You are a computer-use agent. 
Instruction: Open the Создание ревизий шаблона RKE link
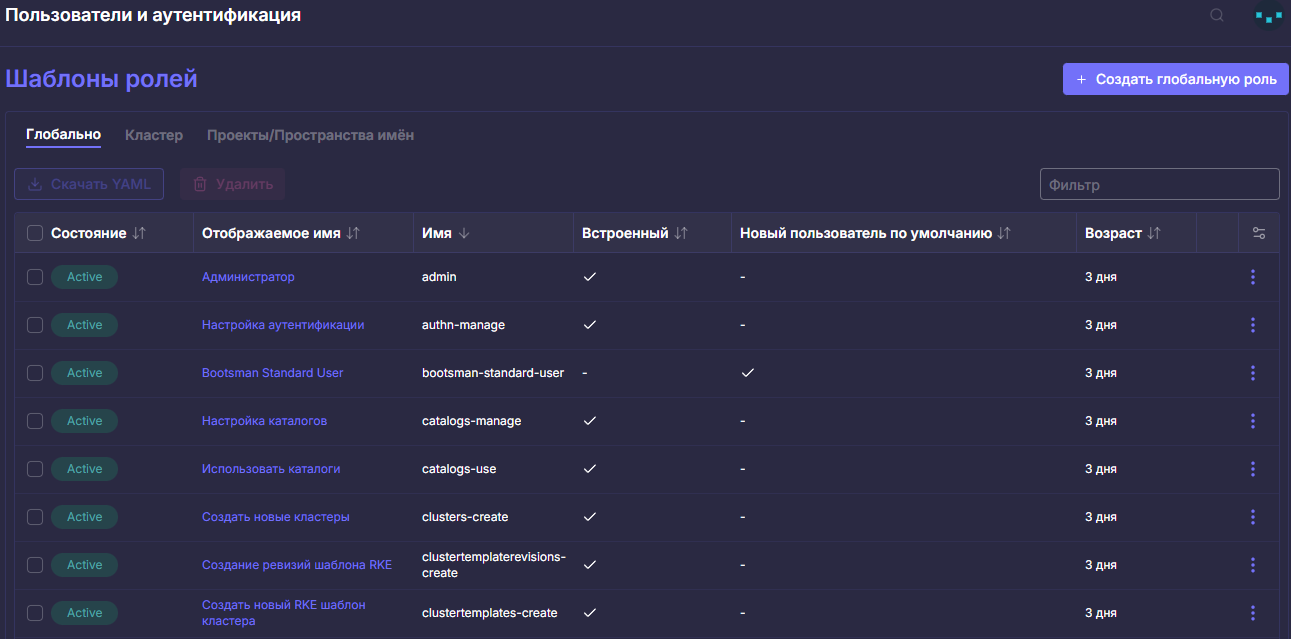tap(297, 565)
